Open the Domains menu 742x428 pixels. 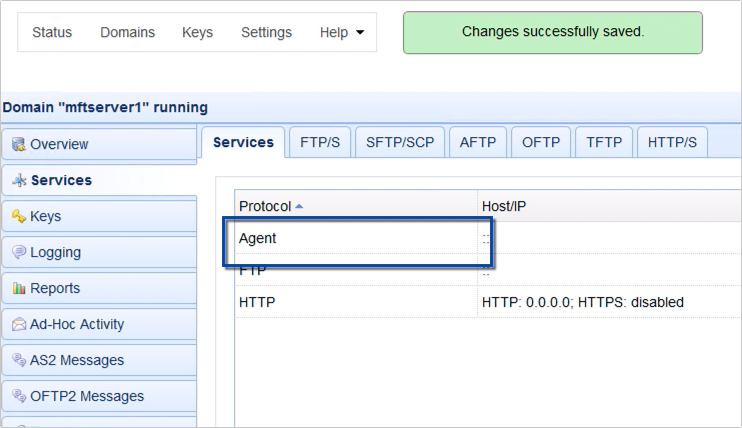coord(127,33)
